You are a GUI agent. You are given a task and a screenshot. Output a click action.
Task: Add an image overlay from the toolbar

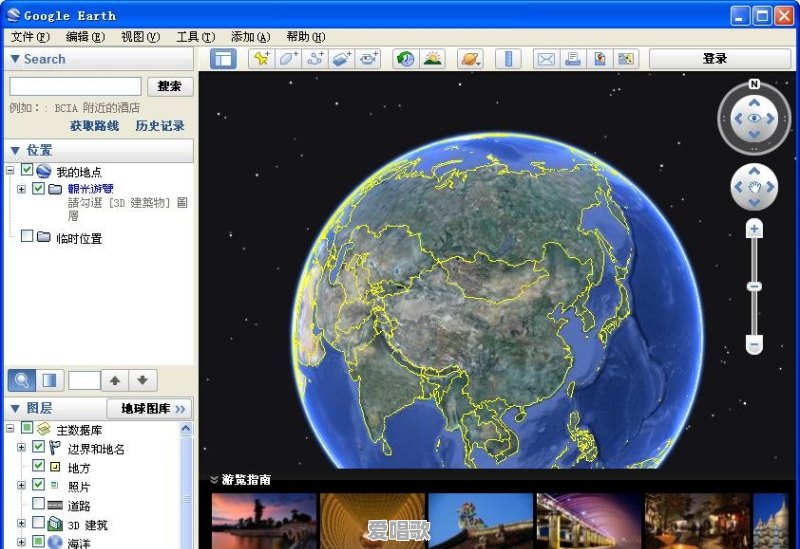click(342, 59)
